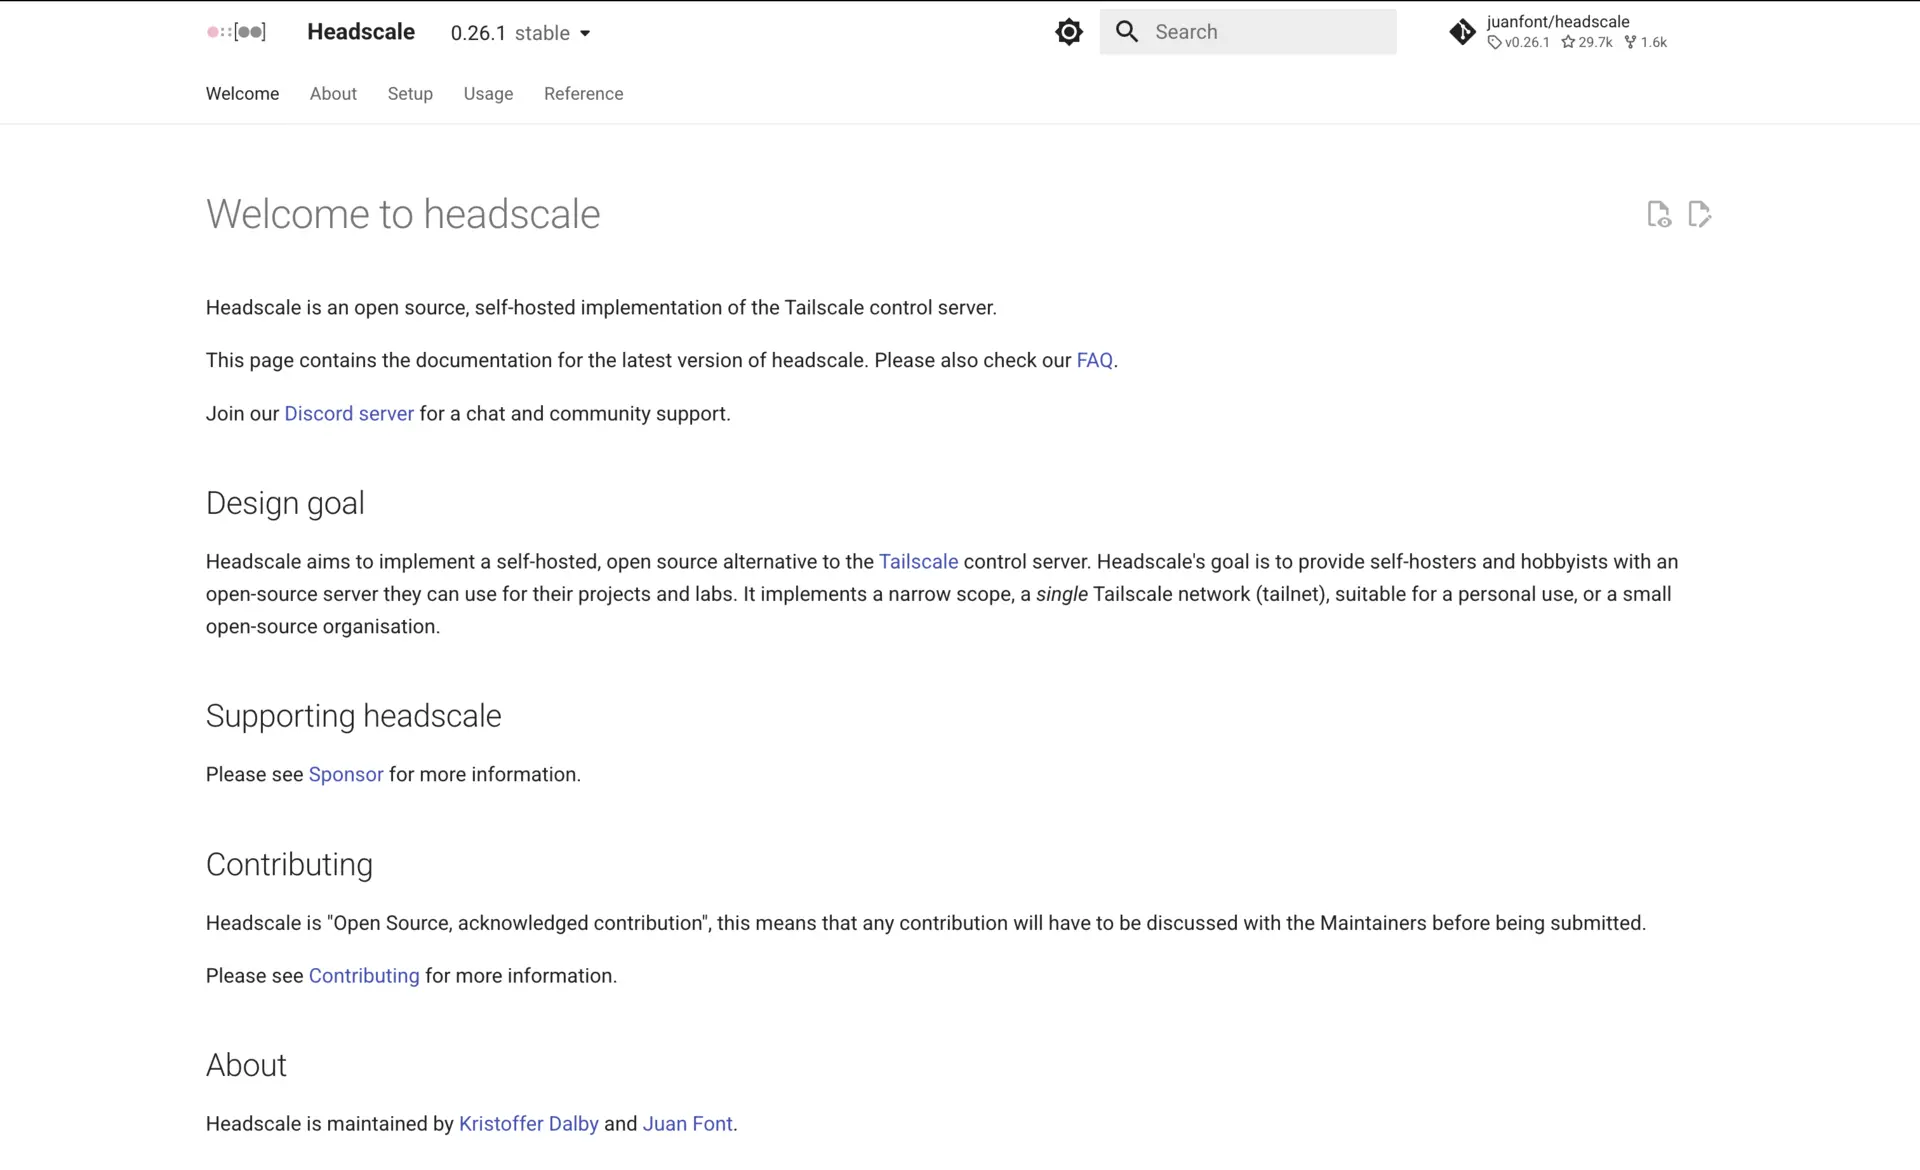Visit the Sponsor link
The image size is (1920, 1170).
[x=346, y=775]
